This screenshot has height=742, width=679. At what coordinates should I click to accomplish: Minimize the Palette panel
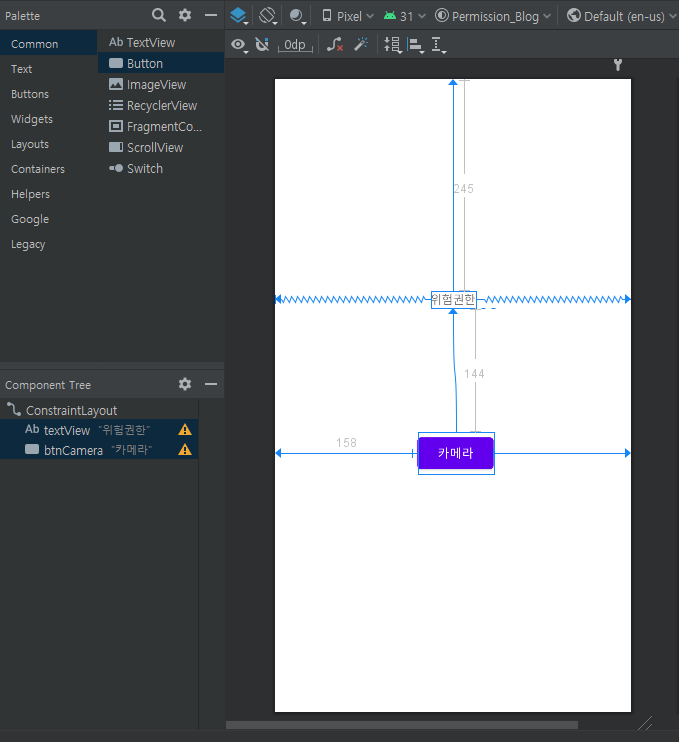[211, 15]
